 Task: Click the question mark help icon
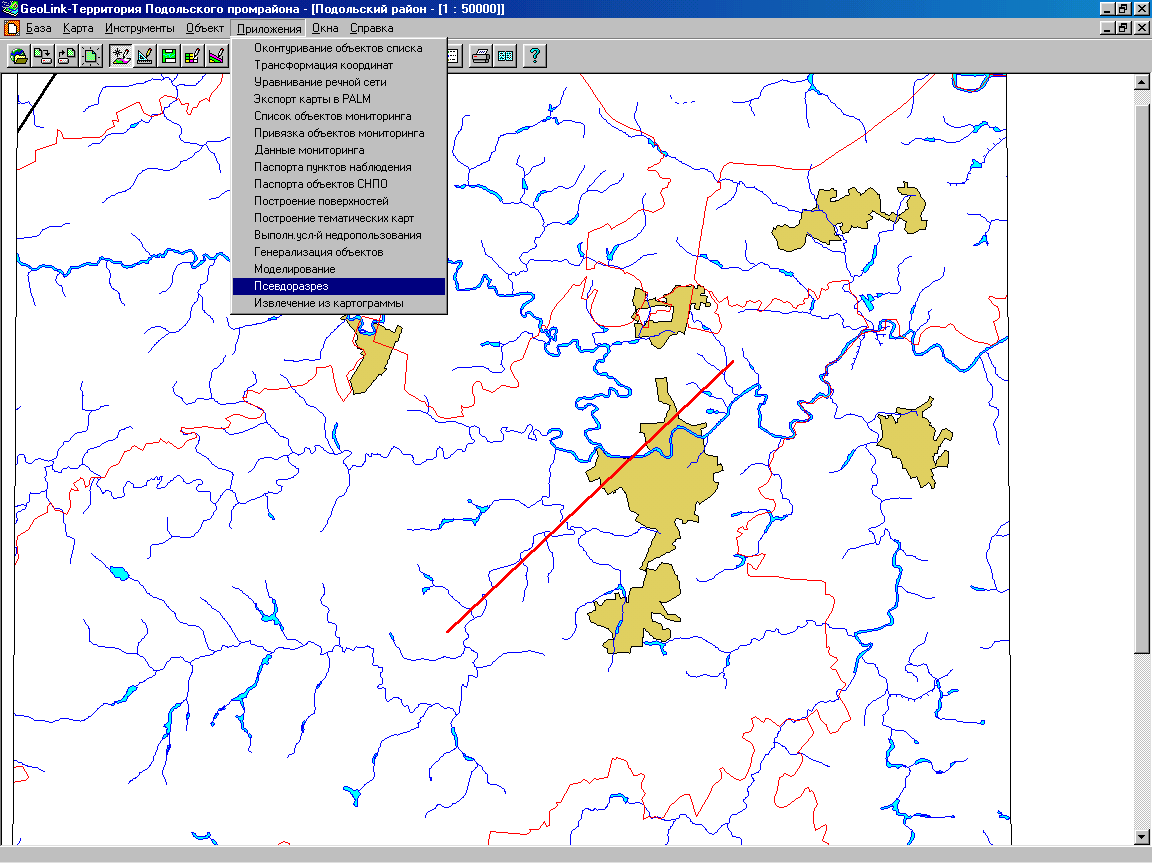[x=535, y=56]
